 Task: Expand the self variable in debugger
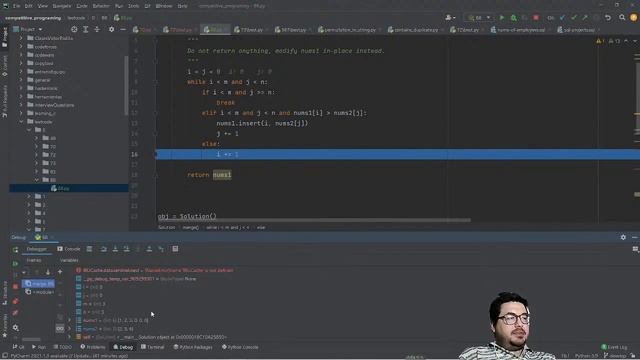69,337
